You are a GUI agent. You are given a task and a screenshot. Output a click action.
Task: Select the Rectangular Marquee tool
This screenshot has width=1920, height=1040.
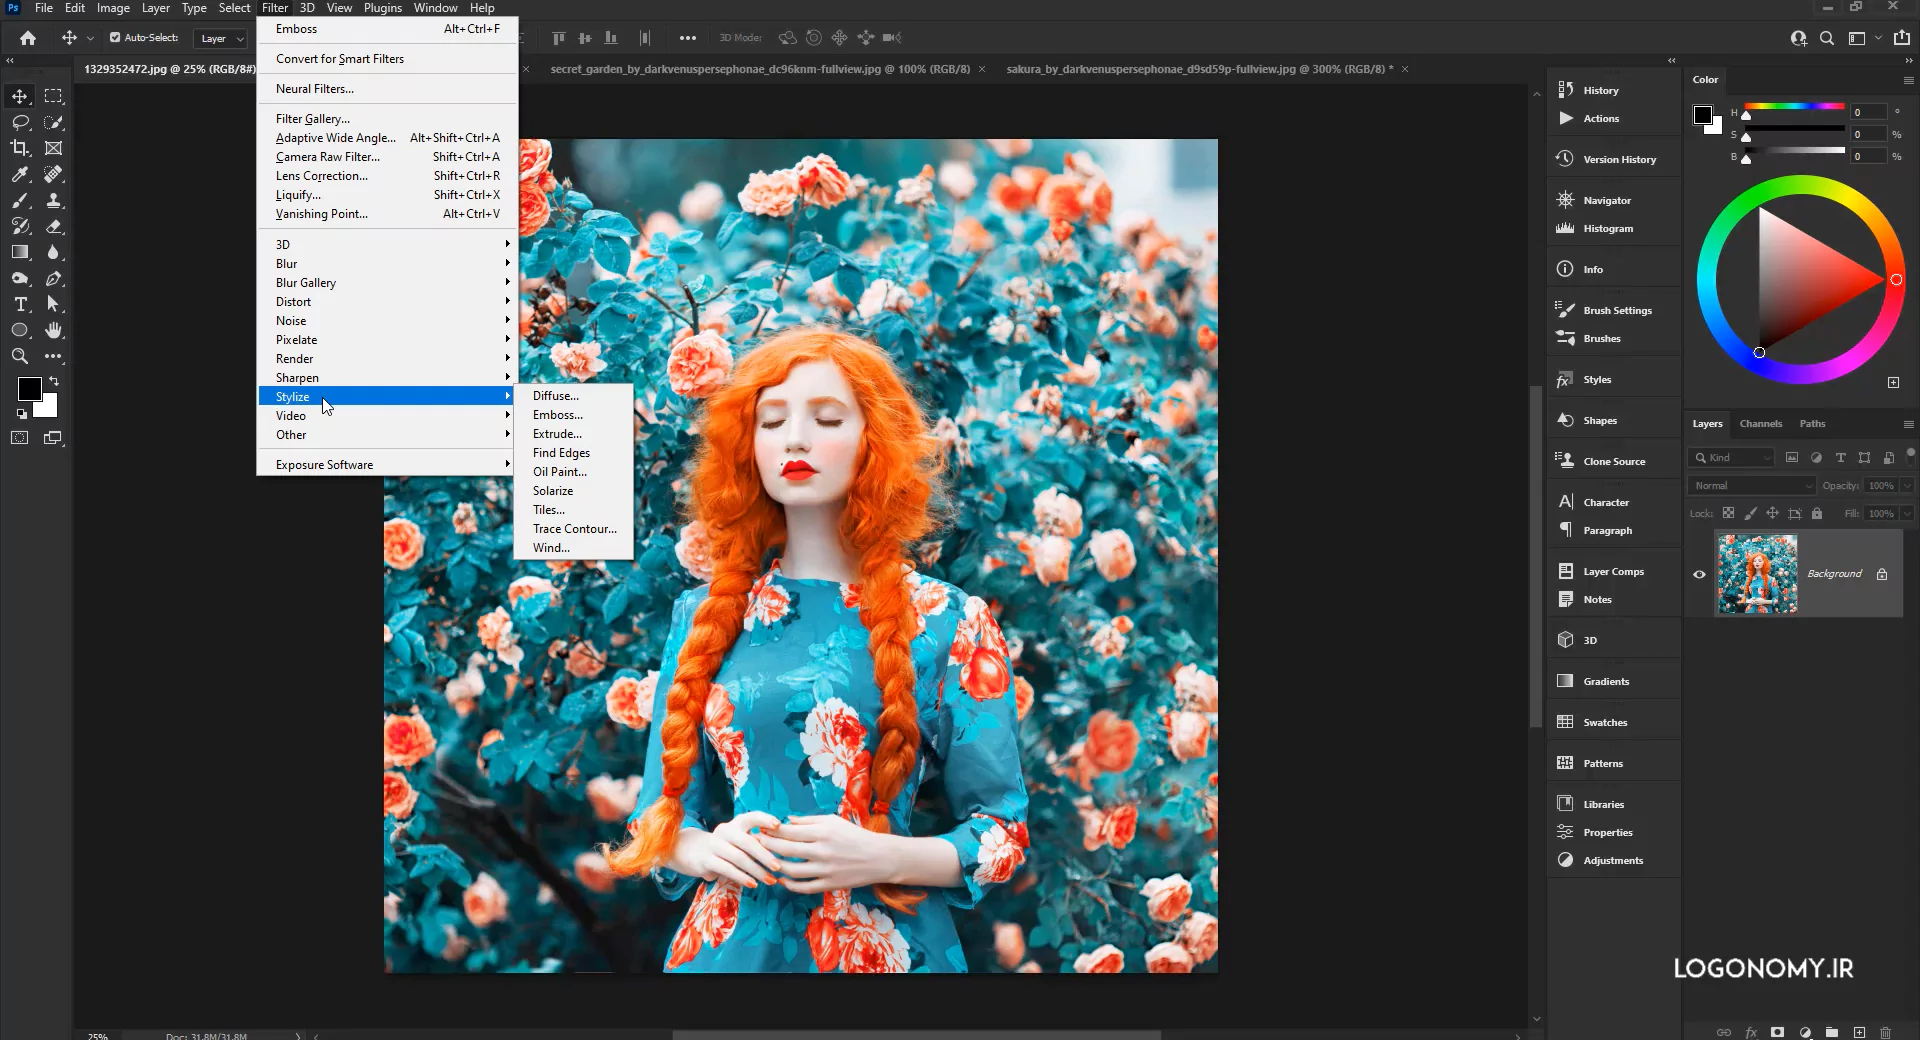tap(54, 96)
